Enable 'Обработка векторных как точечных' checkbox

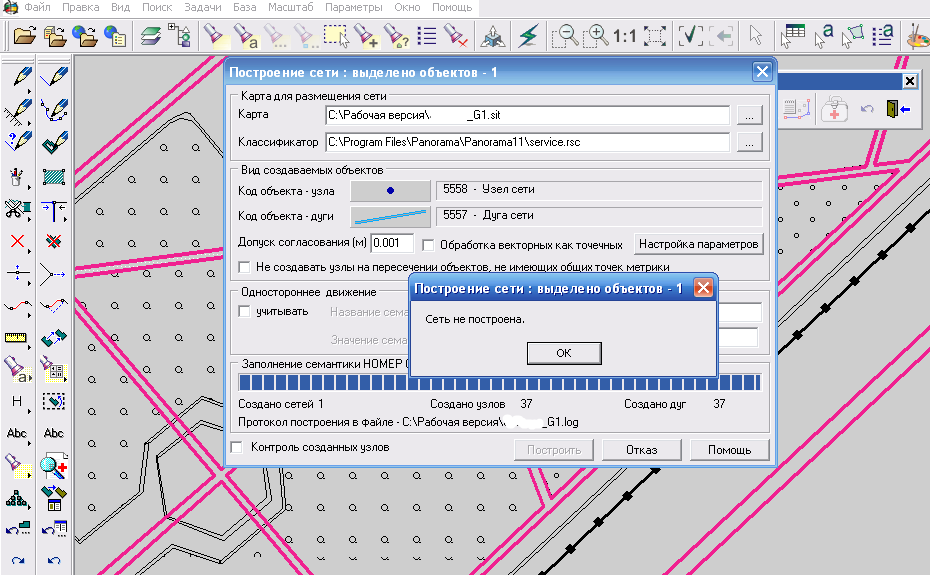click(428, 245)
